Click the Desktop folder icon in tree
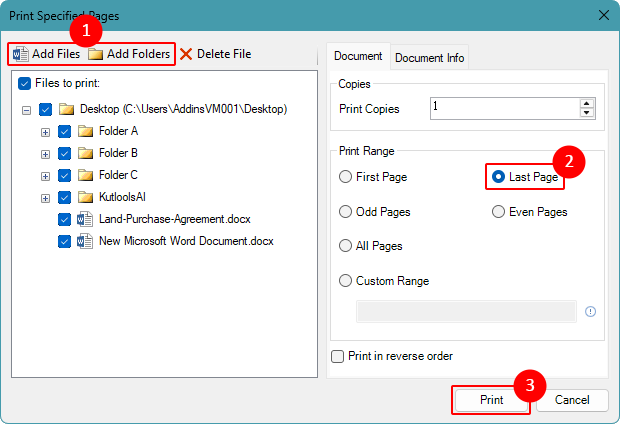 coord(66,109)
